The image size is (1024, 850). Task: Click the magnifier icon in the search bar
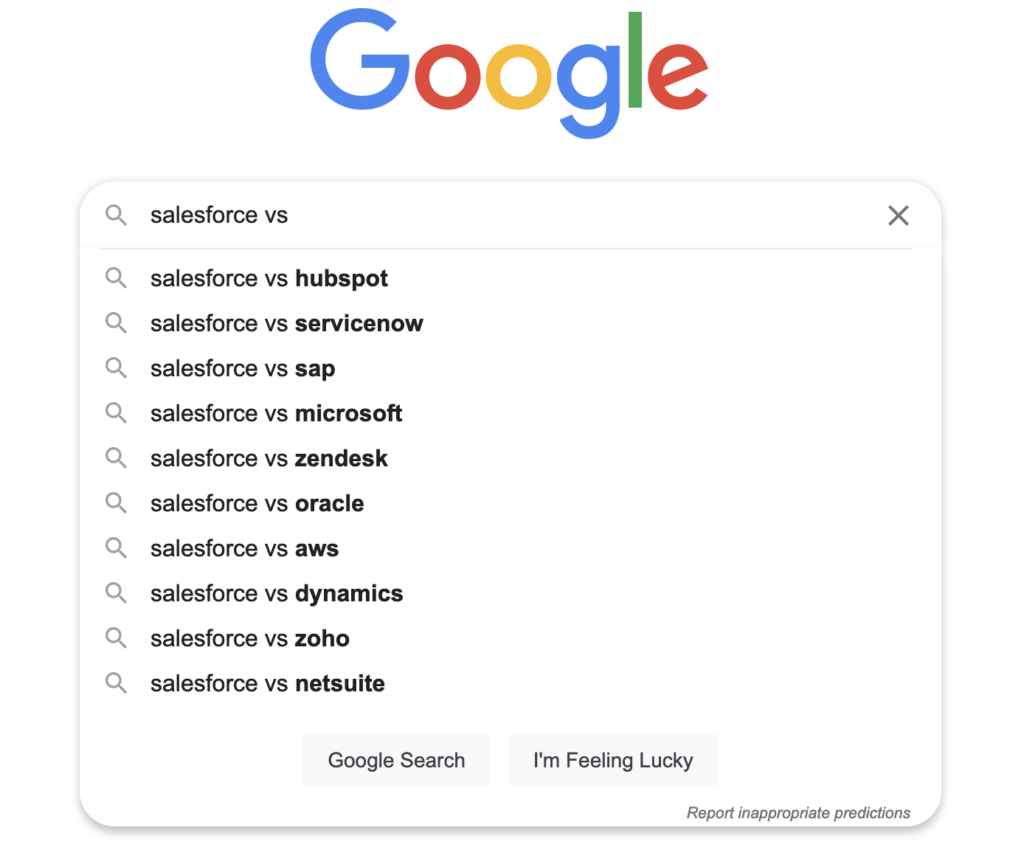point(116,215)
